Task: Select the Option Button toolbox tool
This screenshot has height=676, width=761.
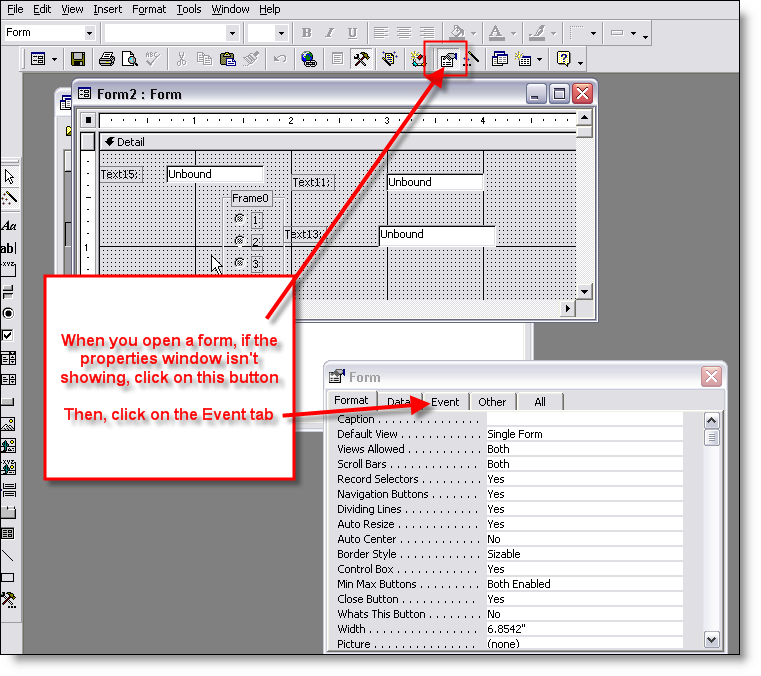Action: coord(9,313)
